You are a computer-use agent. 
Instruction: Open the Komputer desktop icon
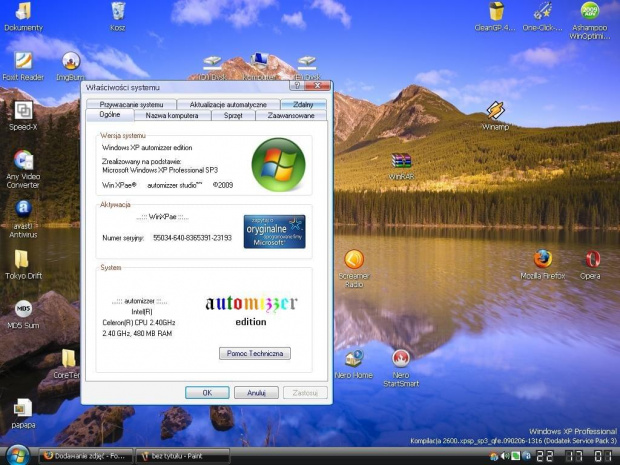pyautogui.click(x=259, y=64)
